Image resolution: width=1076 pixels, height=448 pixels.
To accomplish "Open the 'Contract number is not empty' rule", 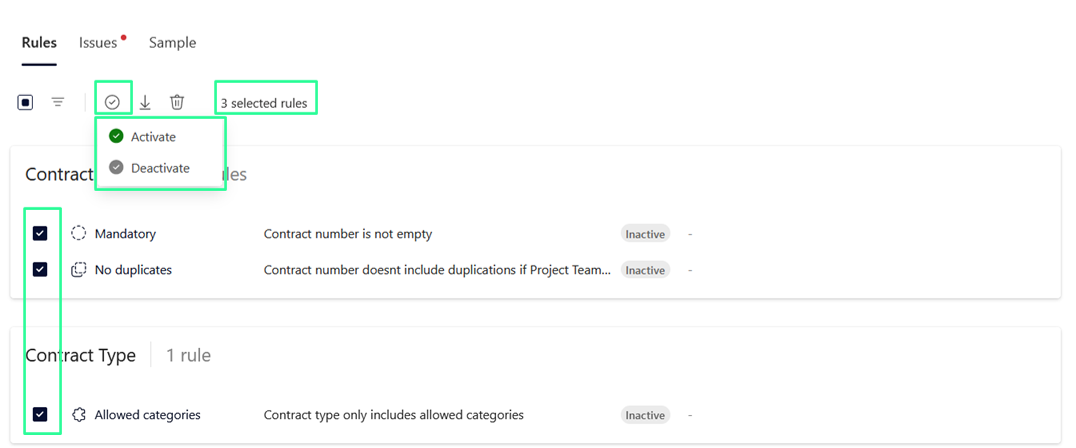I will tap(348, 234).
